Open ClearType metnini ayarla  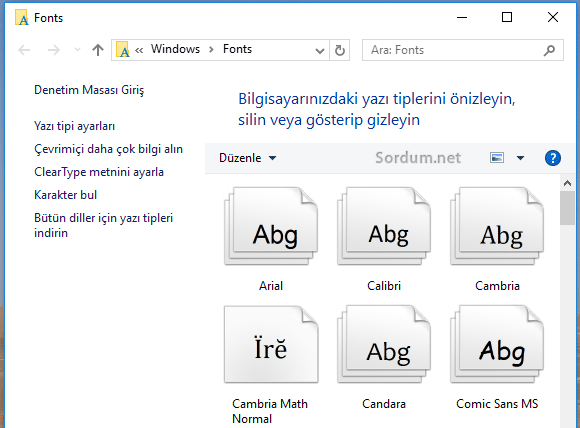(x=99, y=172)
